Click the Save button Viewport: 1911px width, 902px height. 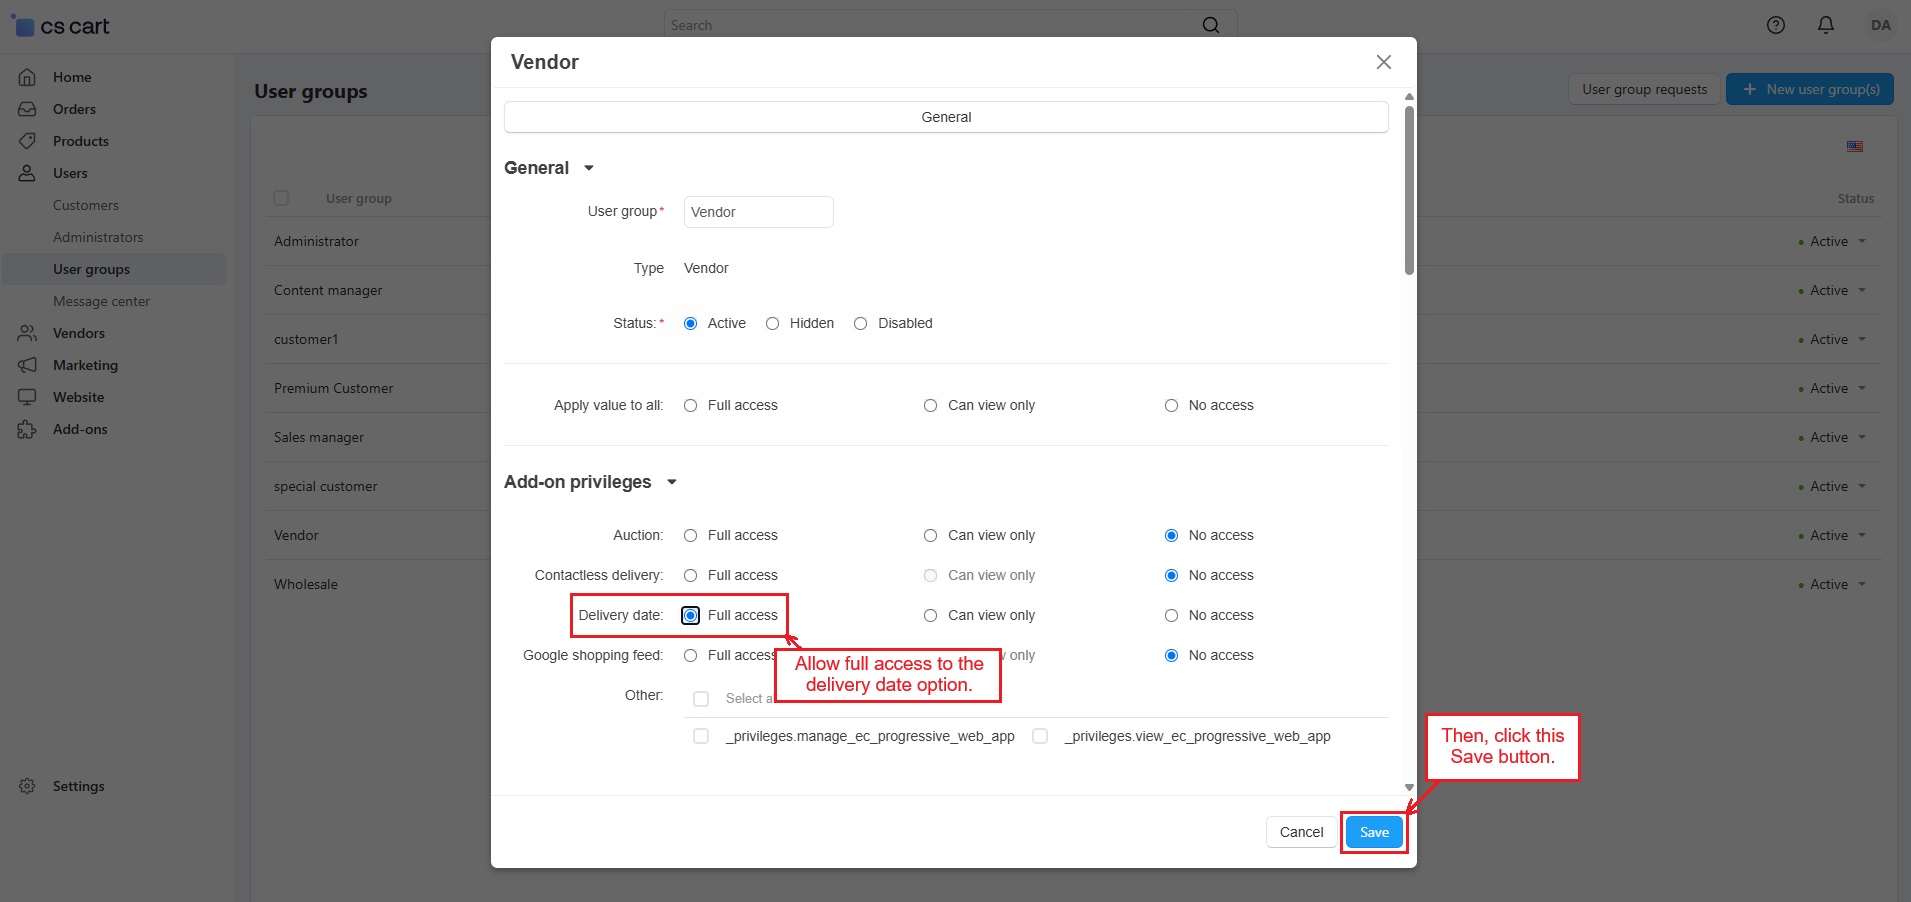click(x=1374, y=832)
